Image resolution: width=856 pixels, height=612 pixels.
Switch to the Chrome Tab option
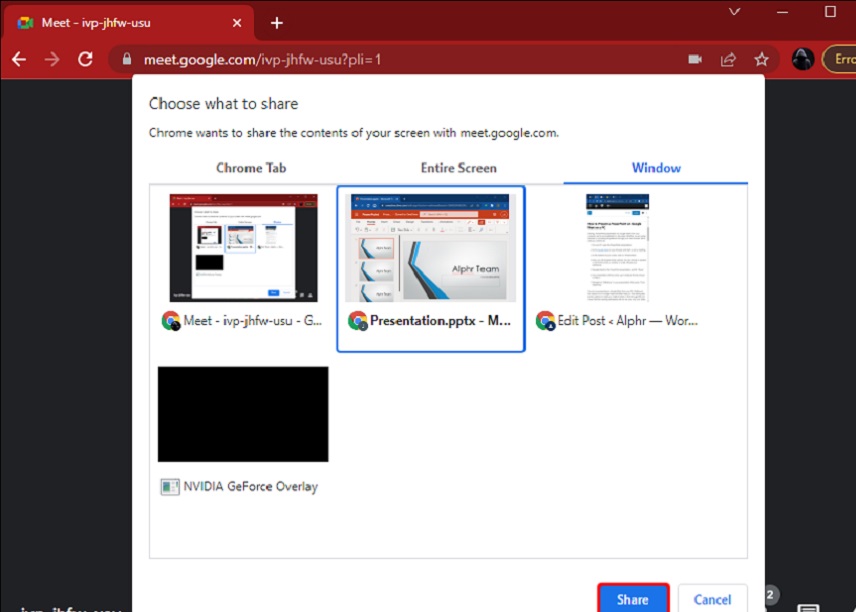coord(251,168)
